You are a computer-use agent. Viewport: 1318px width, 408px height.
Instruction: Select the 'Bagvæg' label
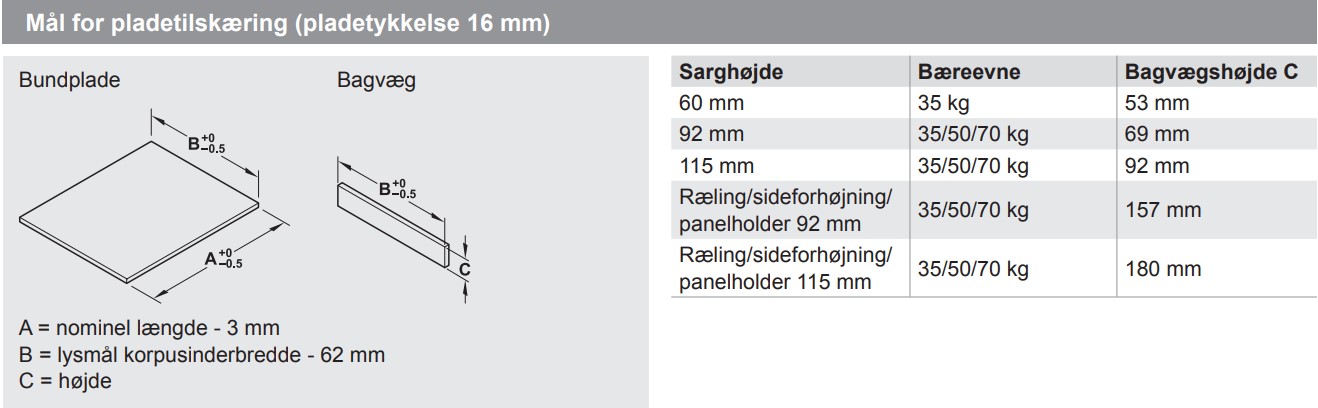(375, 81)
